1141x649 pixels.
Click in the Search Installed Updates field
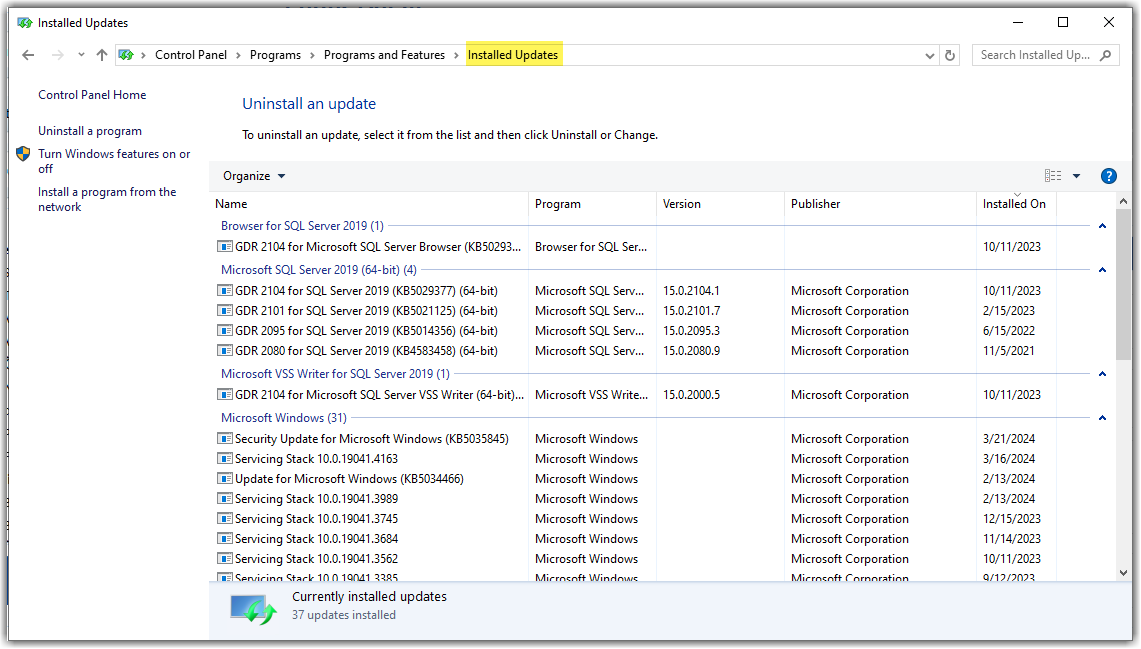click(x=1035, y=55)
